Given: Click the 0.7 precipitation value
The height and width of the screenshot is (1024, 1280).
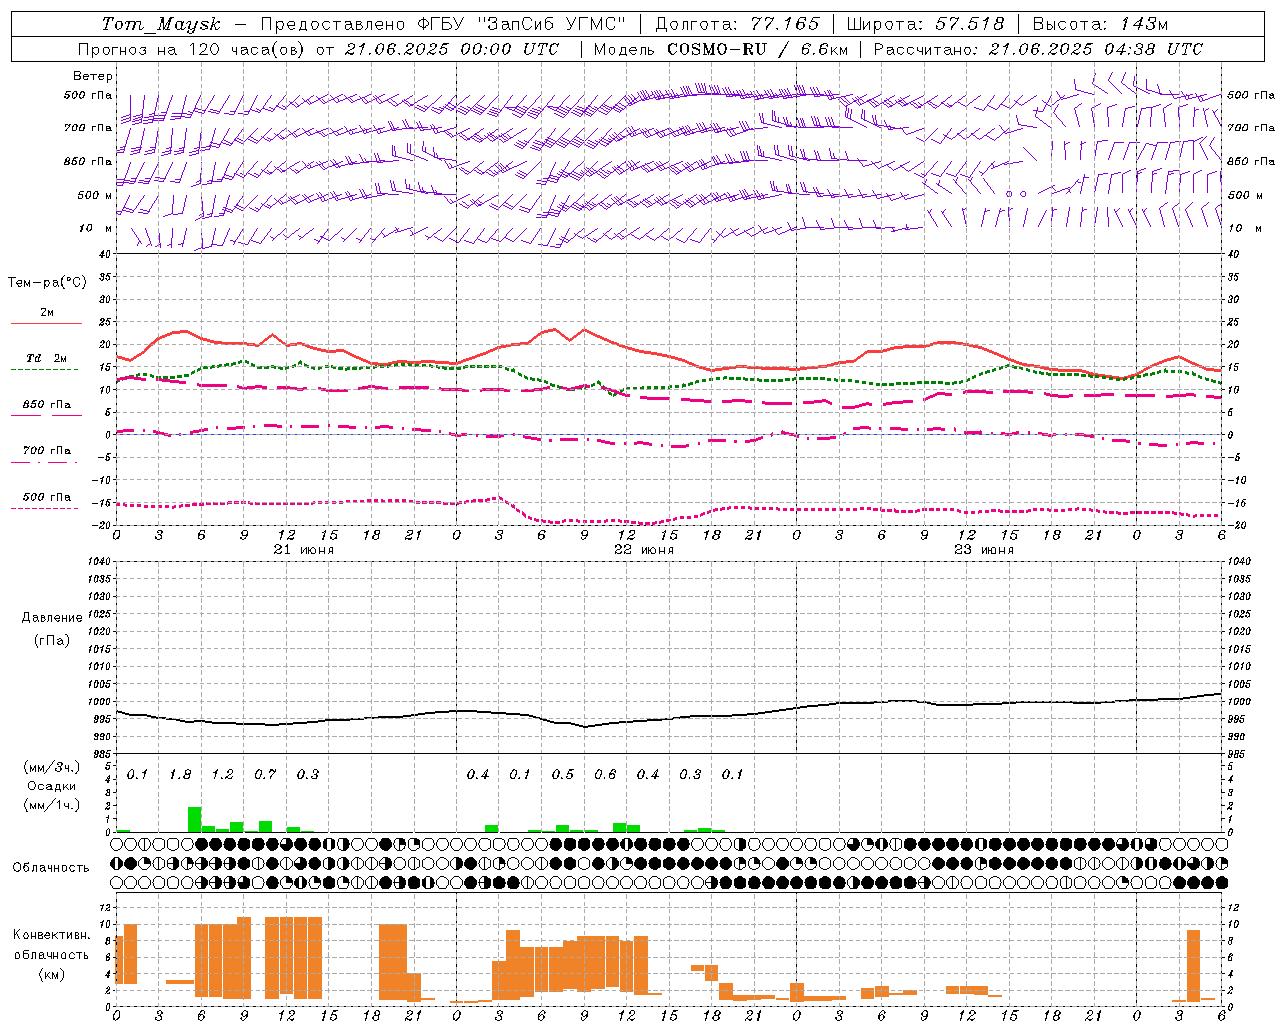Looking at the screenshot, I should click(265, 775).
